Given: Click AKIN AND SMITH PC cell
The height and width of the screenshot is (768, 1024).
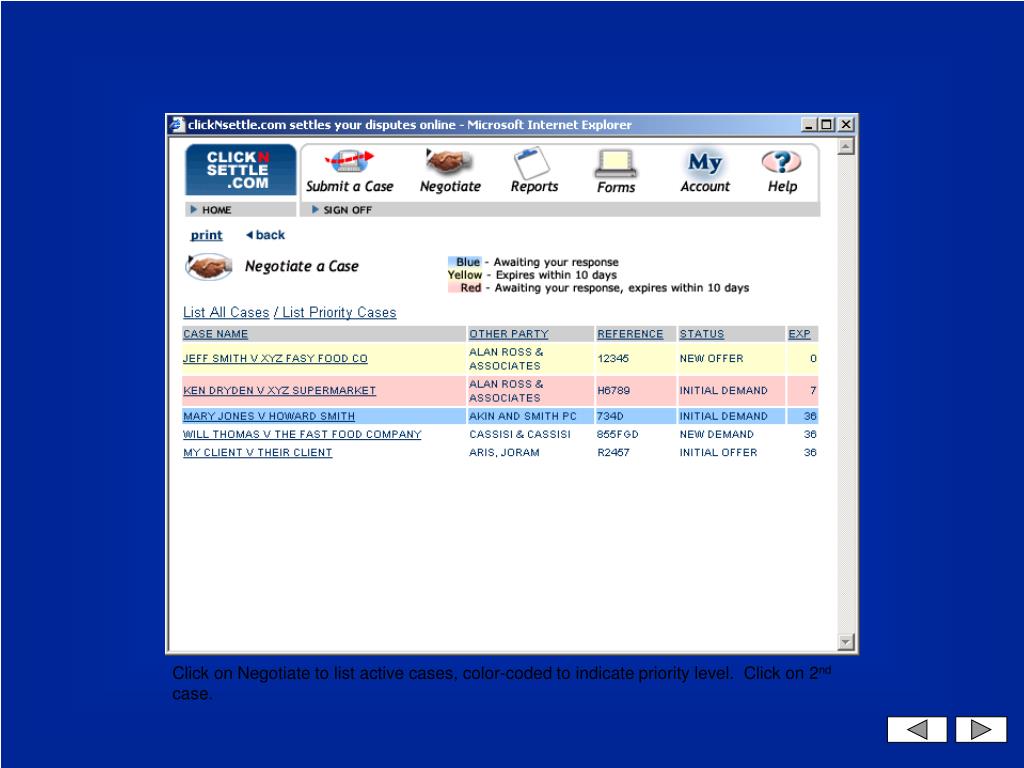Looking at the screenshot, I should (522, 416).
